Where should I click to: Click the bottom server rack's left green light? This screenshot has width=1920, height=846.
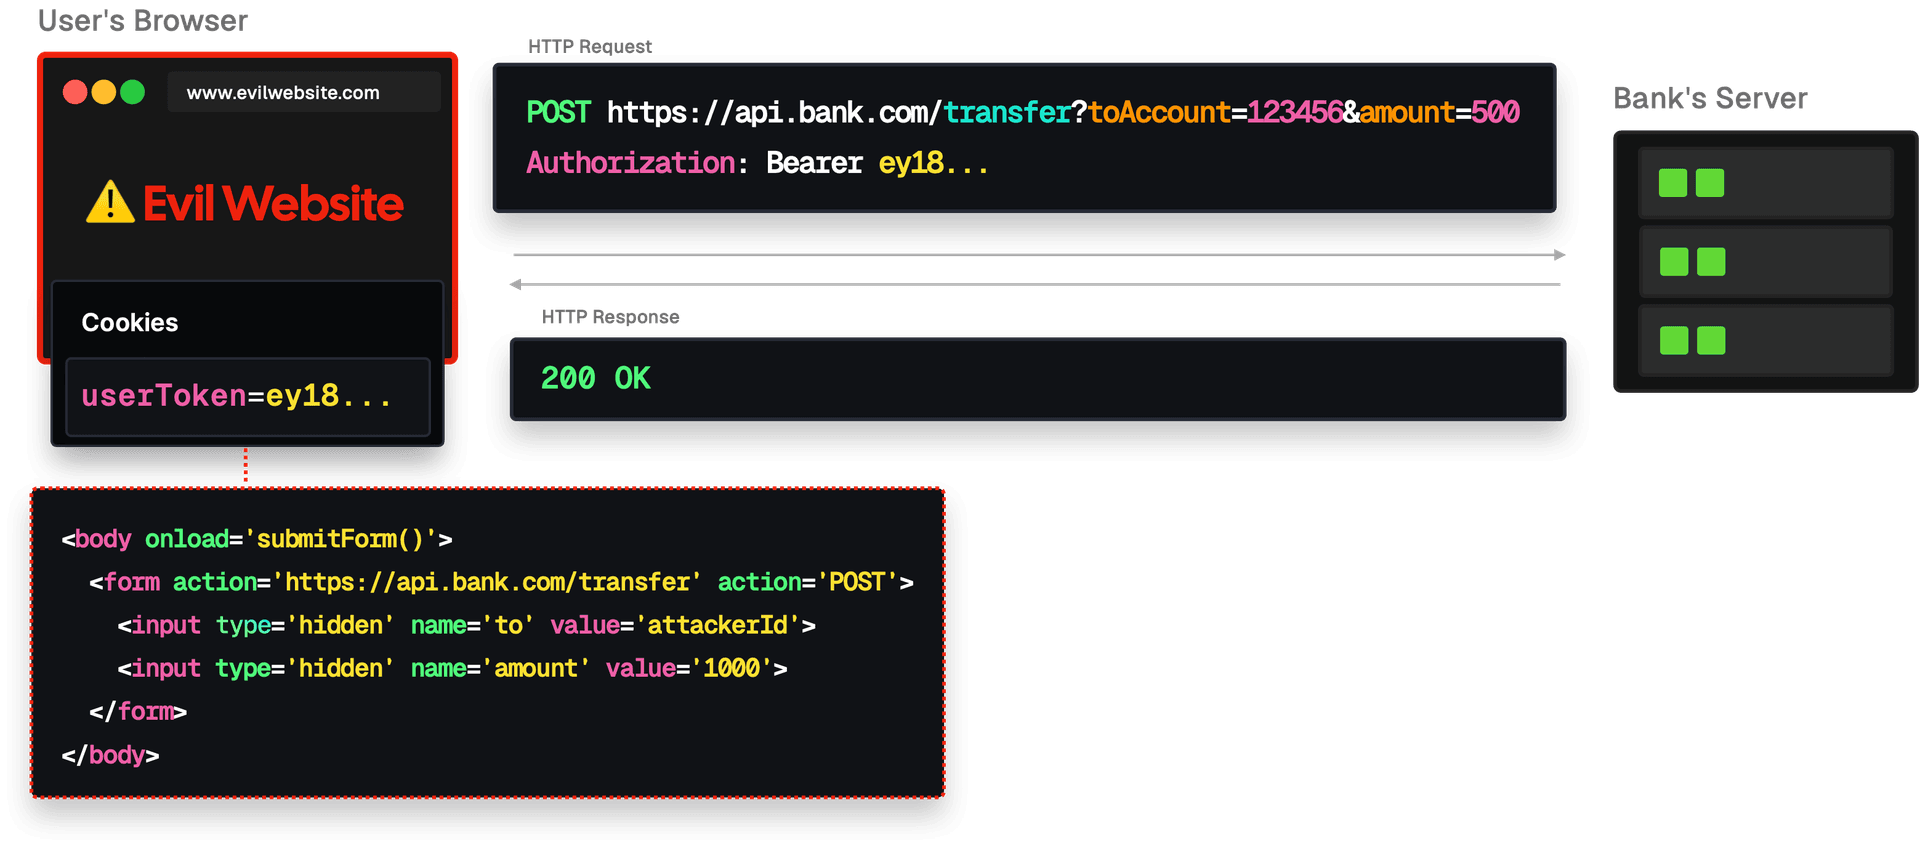[x=1673, y=341]
